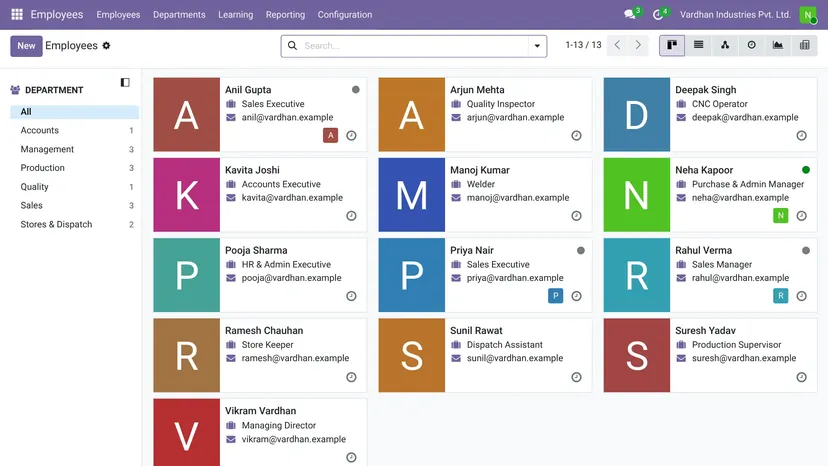Open Neha Kapoor's green N thumbnail
The height and width of the screenshot is (466, 828).
click(636, 194)
